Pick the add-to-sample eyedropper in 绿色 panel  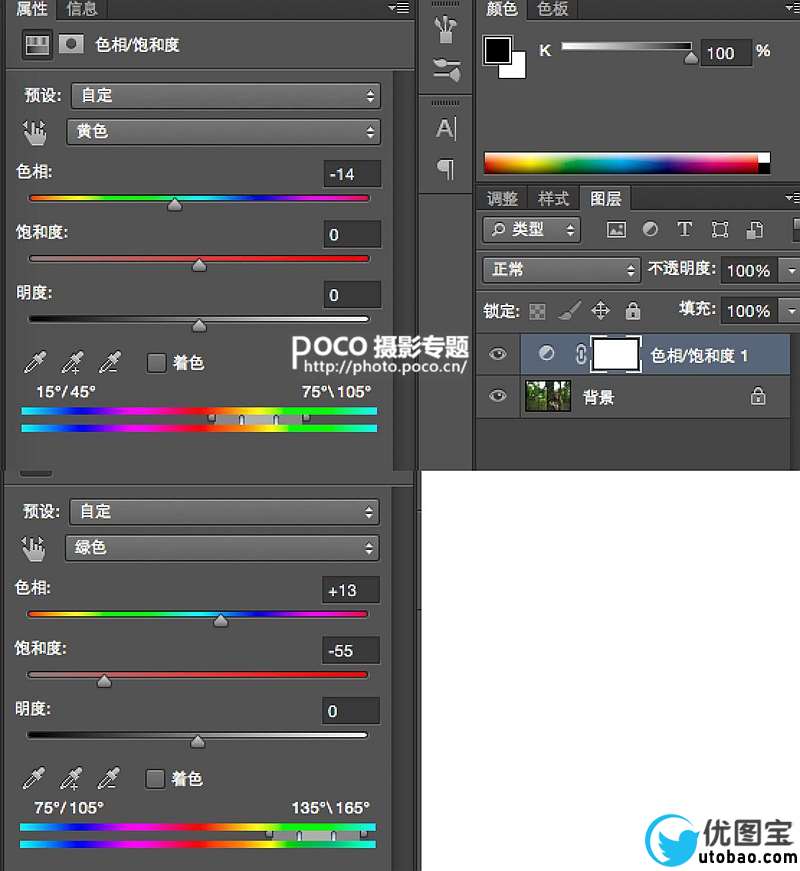click(x=71, y=778)
